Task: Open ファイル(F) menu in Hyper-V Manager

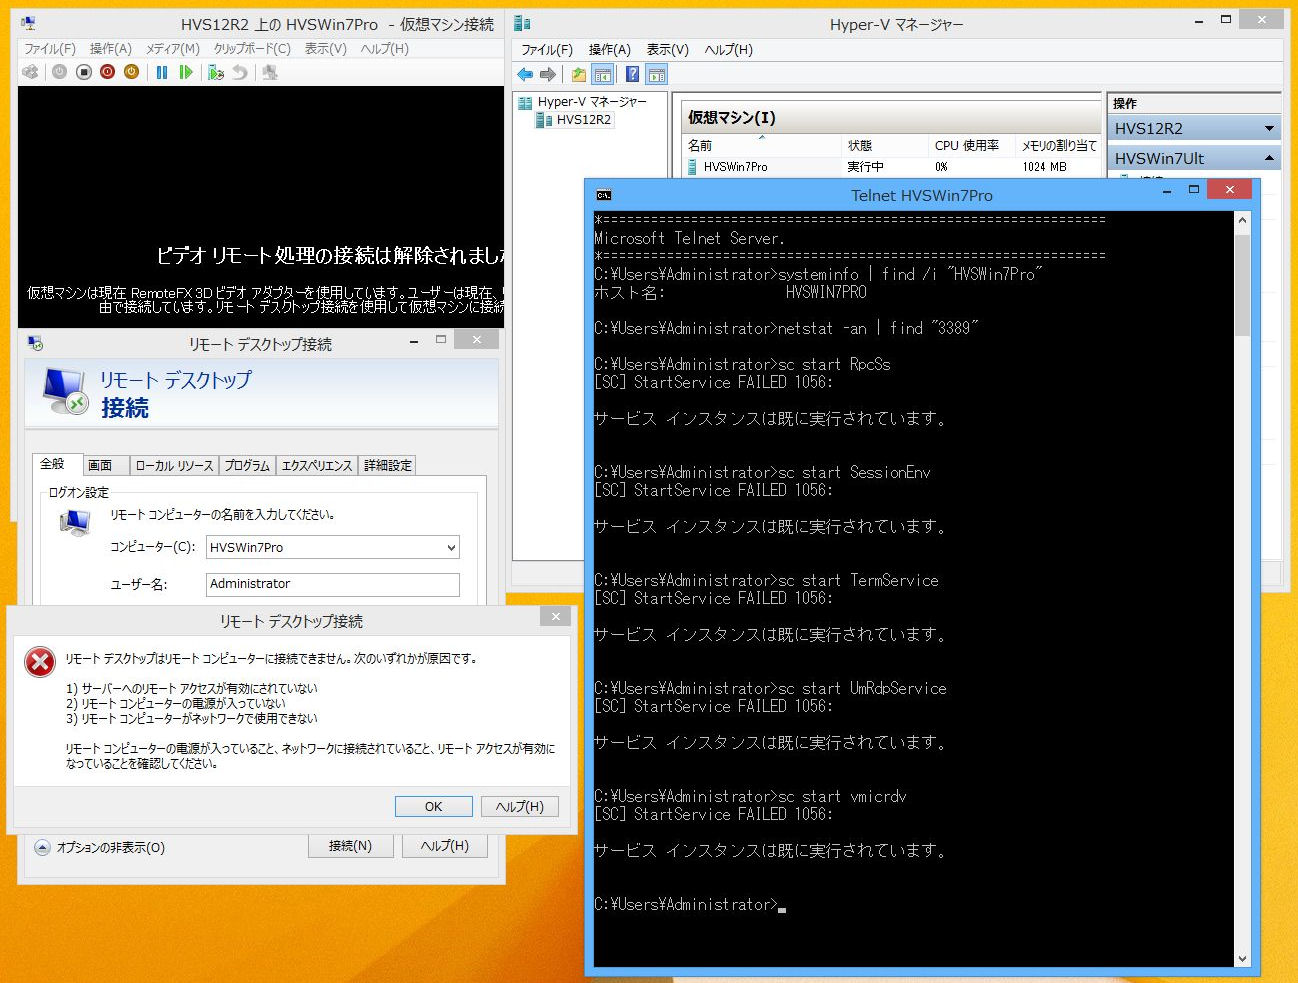Action: (547, 49)
